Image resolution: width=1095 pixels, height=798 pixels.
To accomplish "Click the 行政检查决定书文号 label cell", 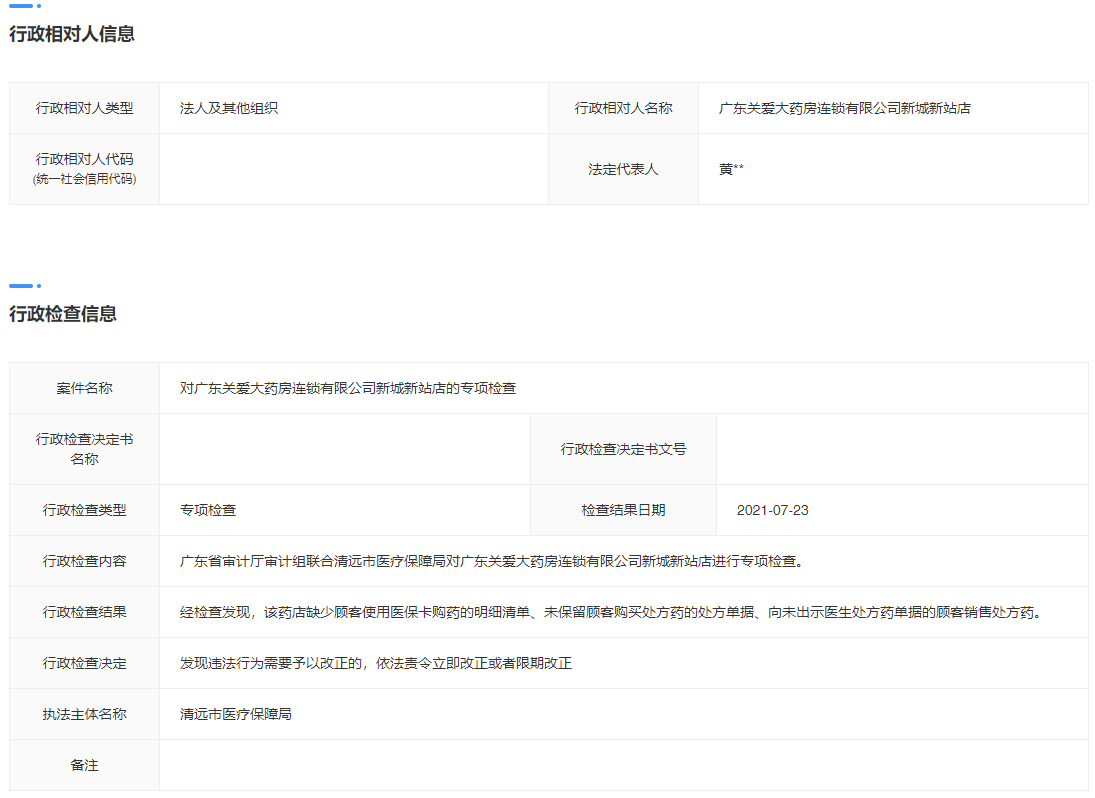I will tap(624, 449).
